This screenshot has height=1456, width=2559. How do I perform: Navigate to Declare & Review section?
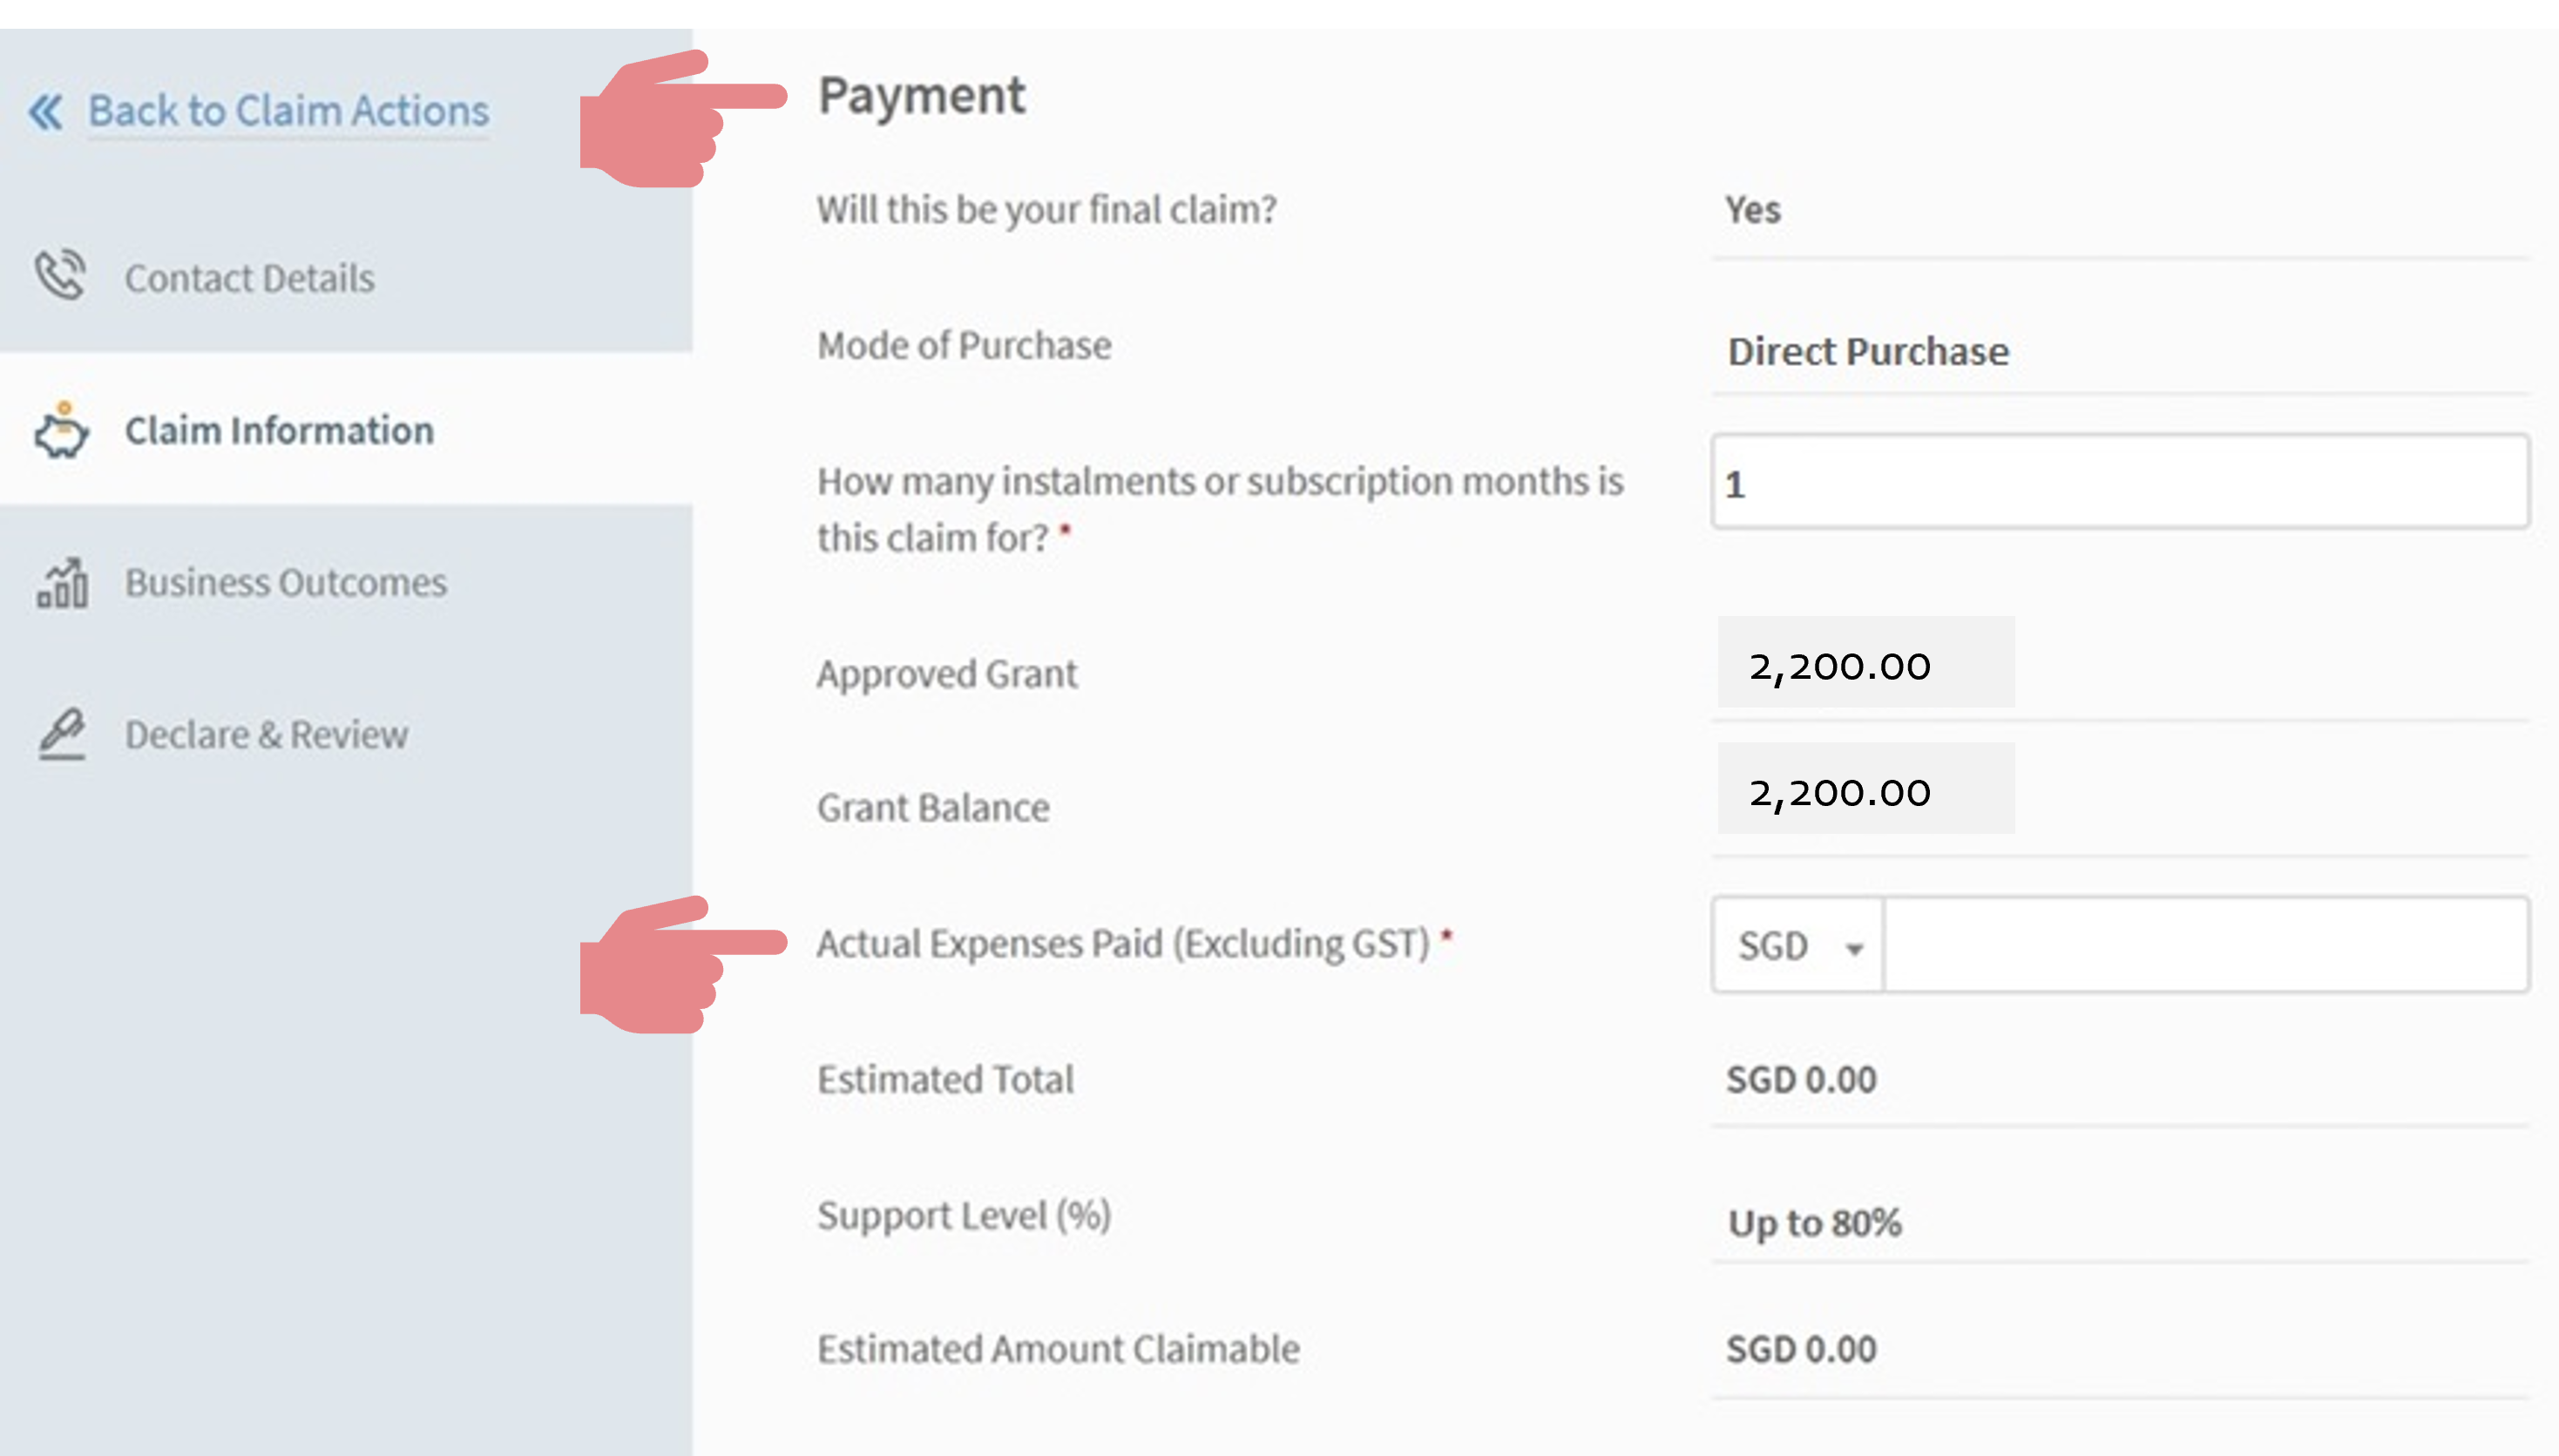pyautogui.click(x=266, y=735)
